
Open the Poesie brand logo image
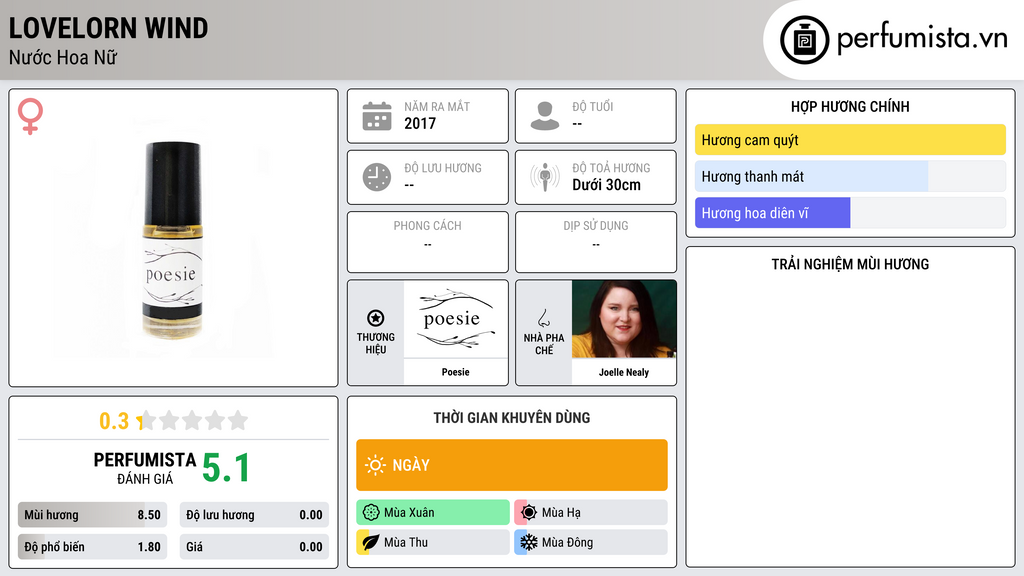point(455,319)
